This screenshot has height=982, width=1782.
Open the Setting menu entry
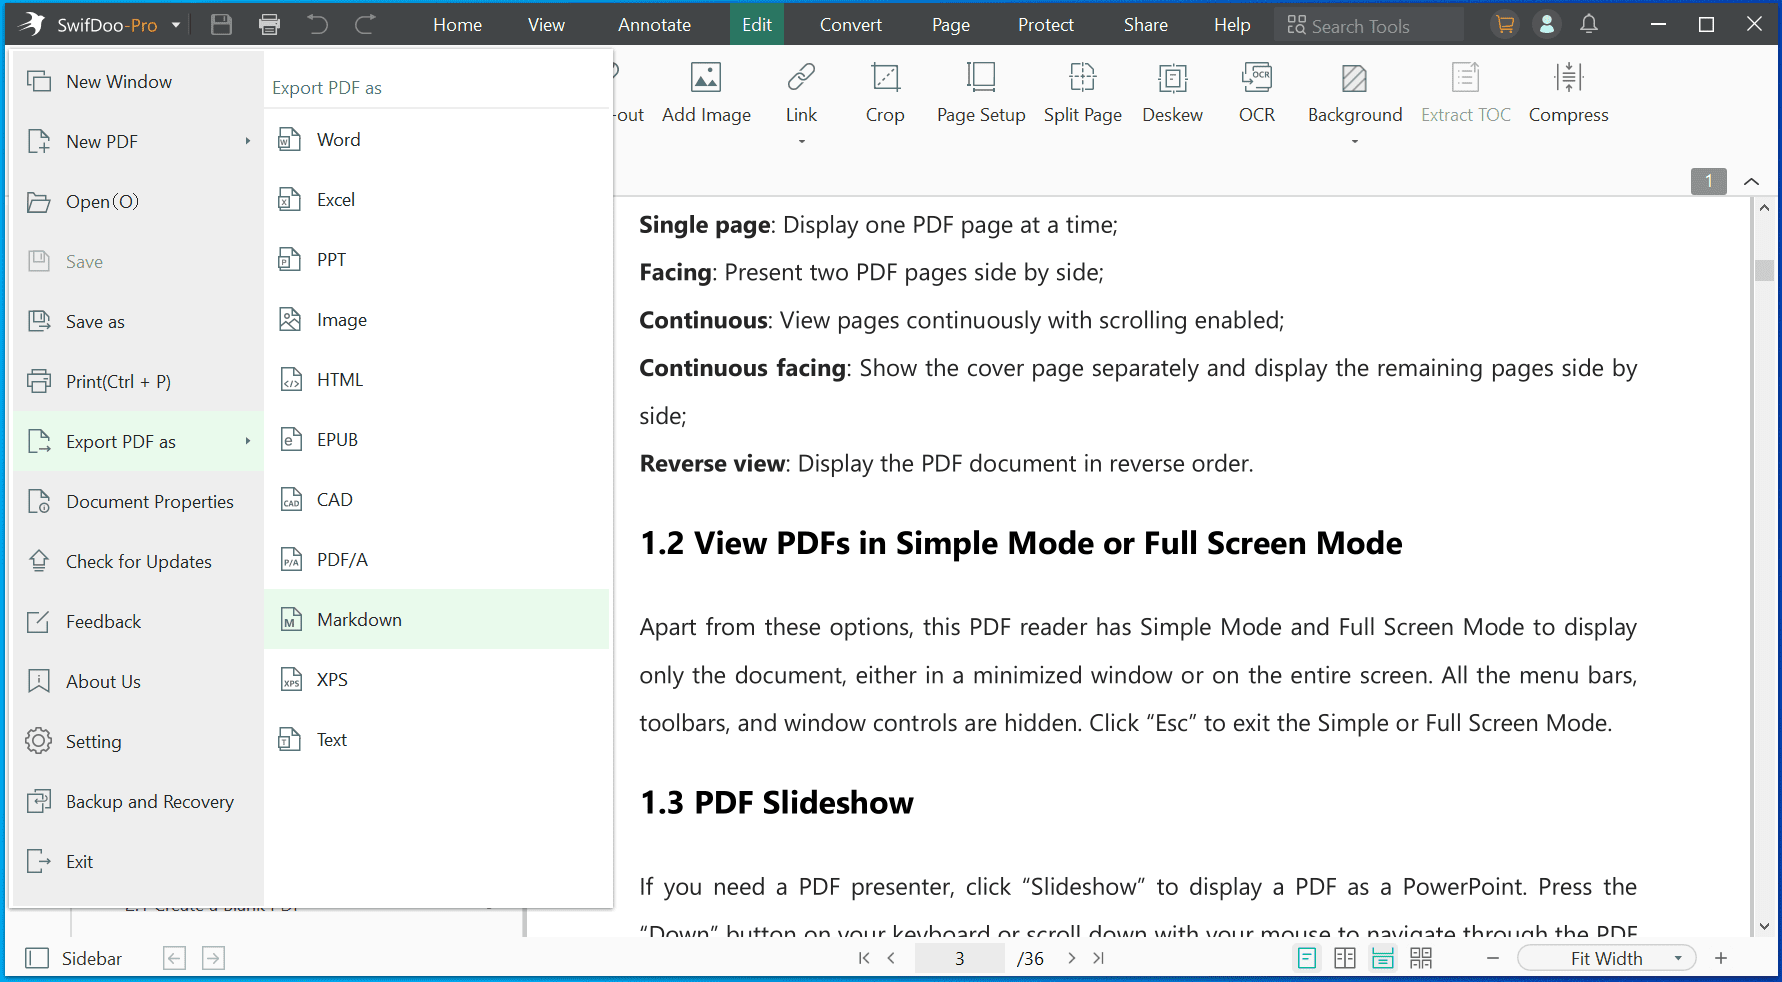(138, 742)
